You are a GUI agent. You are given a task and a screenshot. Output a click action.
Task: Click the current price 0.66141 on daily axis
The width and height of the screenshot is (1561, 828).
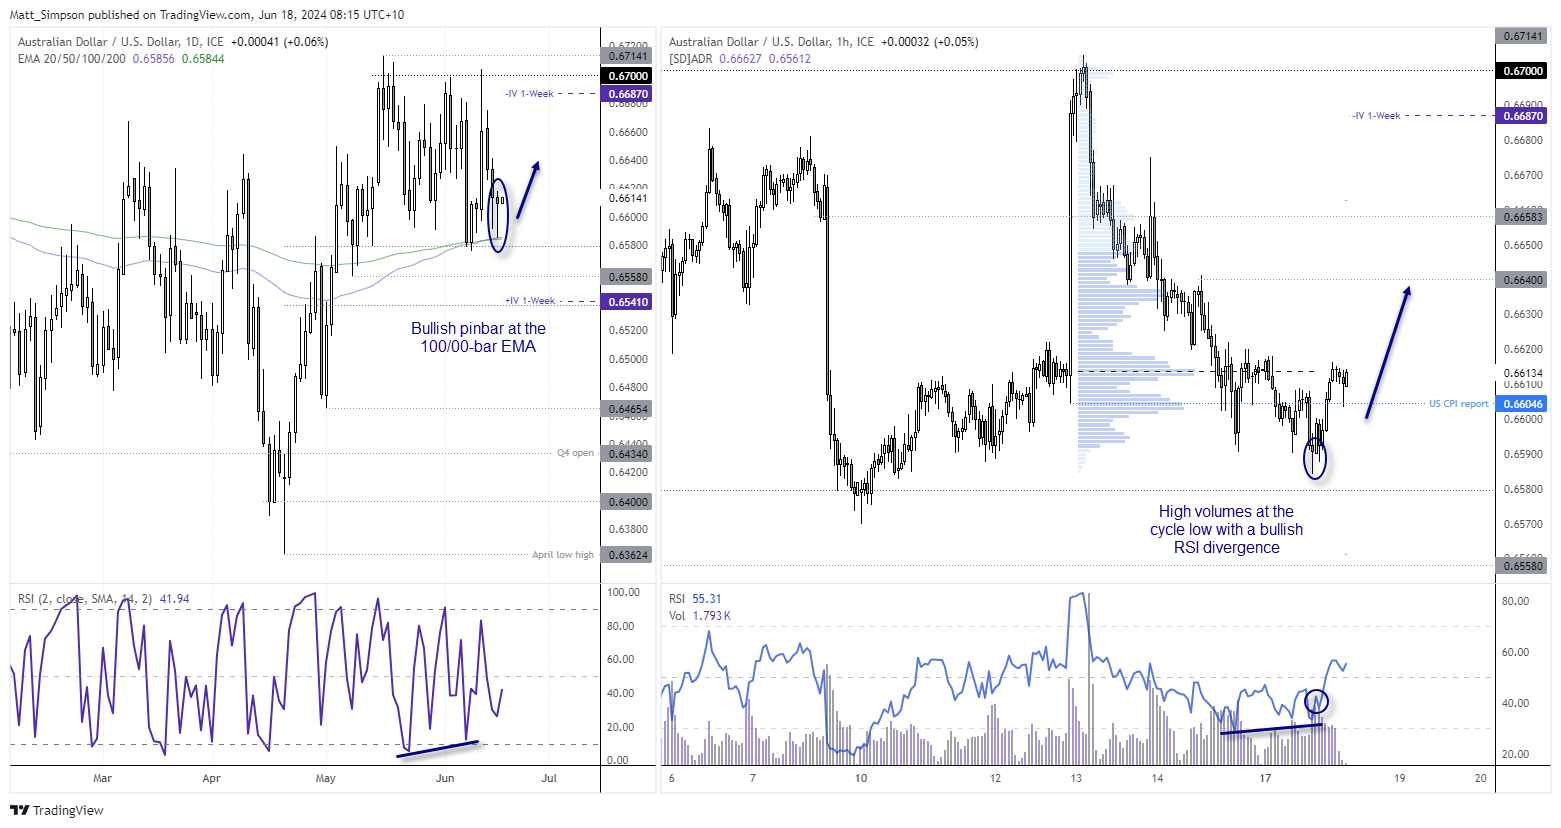click(627, 198)
